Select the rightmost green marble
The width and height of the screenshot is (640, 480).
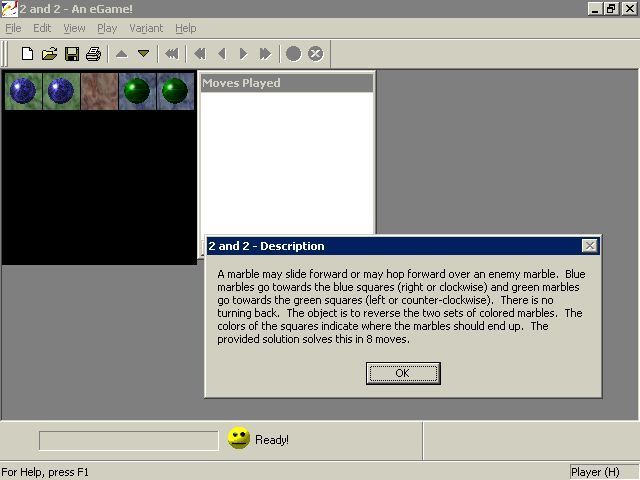[x=175, y=92]
